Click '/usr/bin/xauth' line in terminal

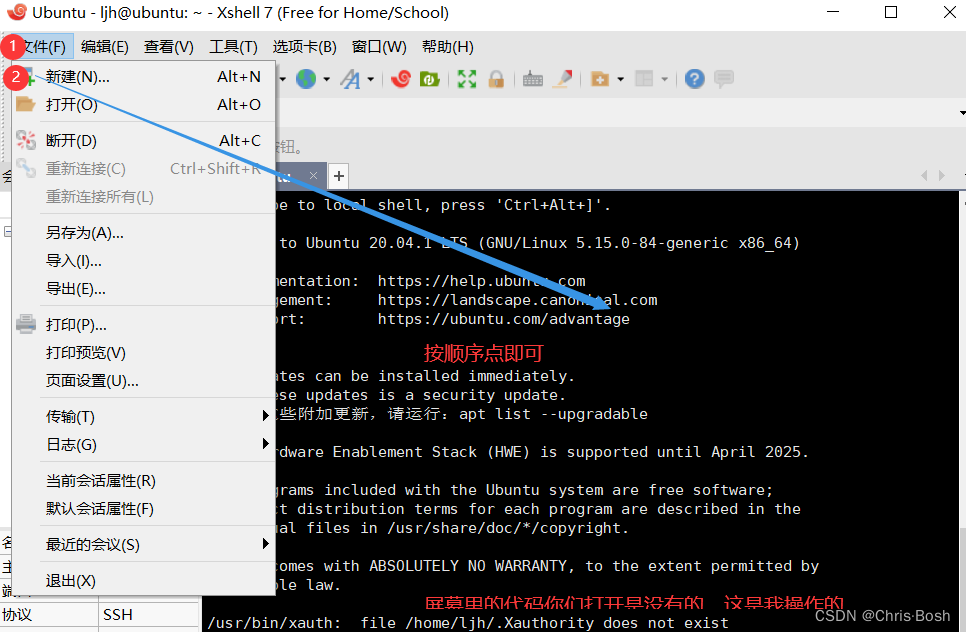point(468,623)
